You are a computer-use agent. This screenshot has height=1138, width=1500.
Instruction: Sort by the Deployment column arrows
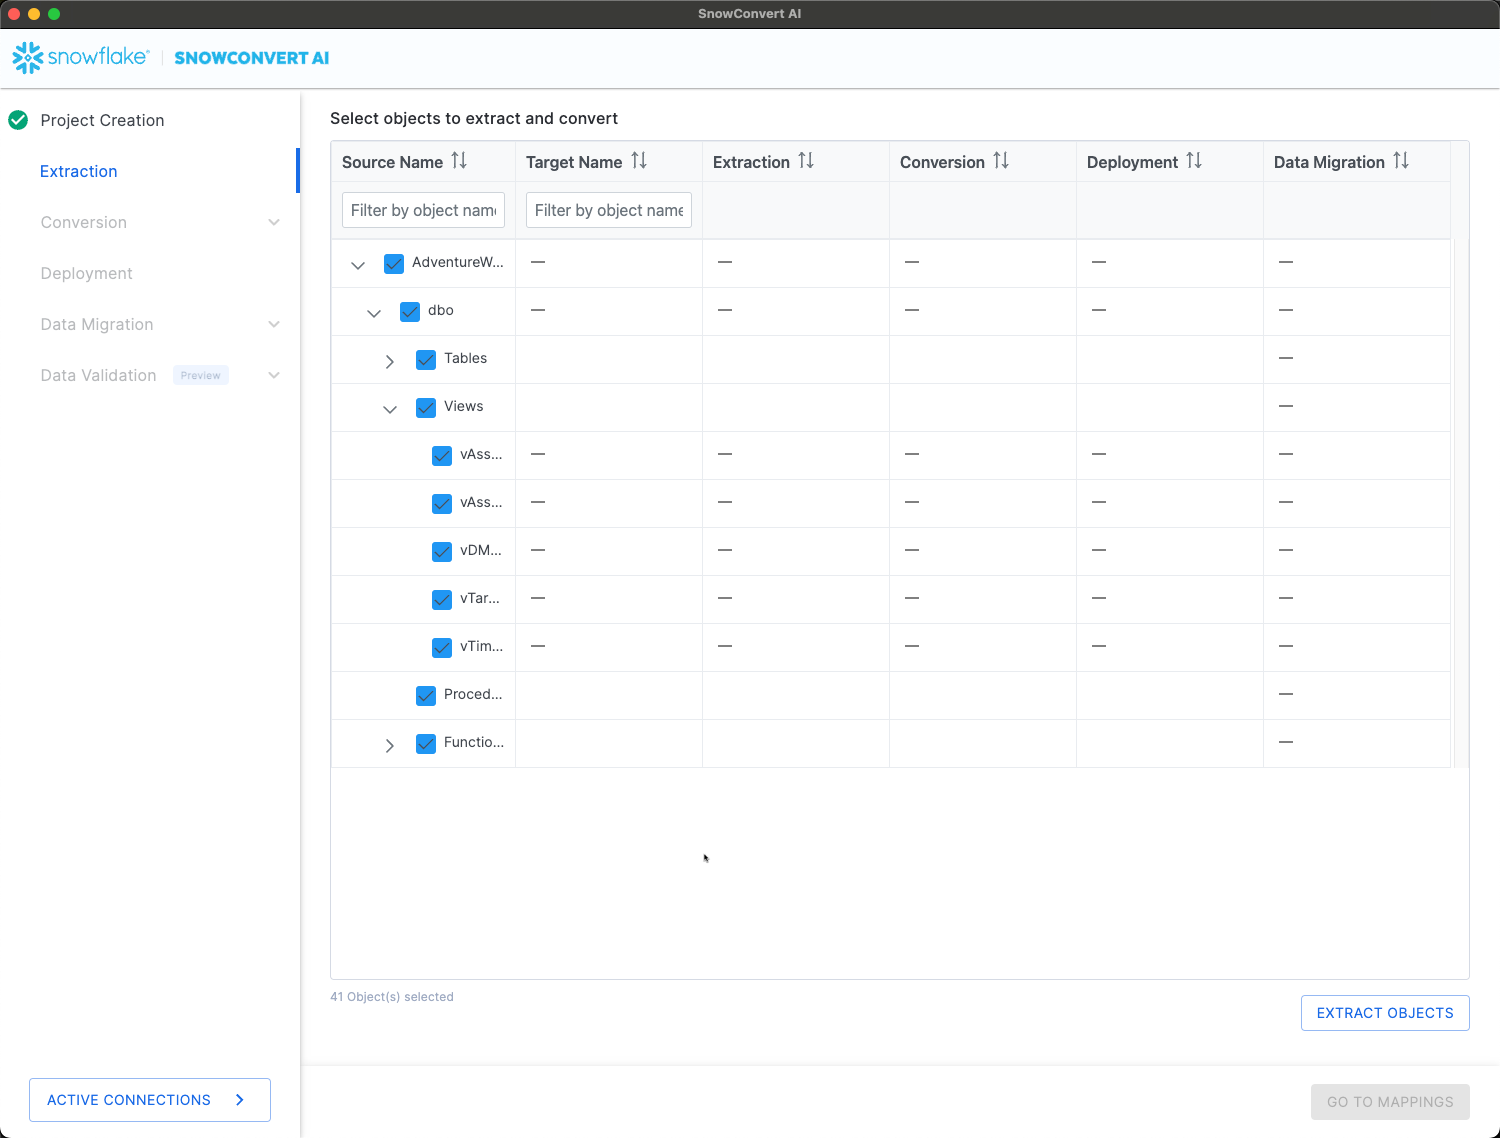[x=1194, y=161]
